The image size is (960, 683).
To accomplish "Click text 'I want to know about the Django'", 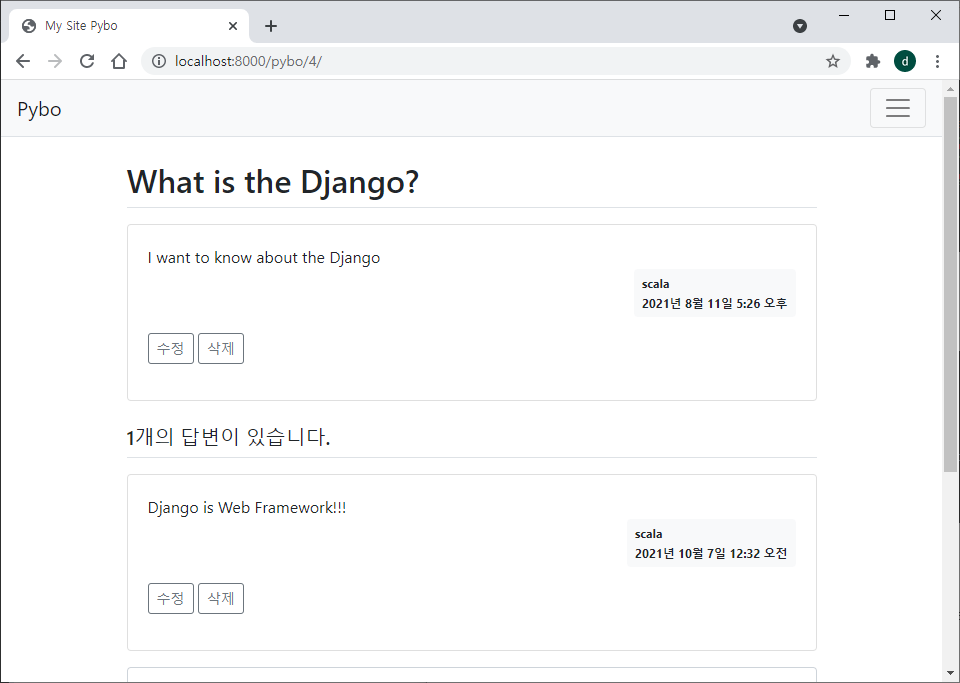I will click(x=264, y=258).
